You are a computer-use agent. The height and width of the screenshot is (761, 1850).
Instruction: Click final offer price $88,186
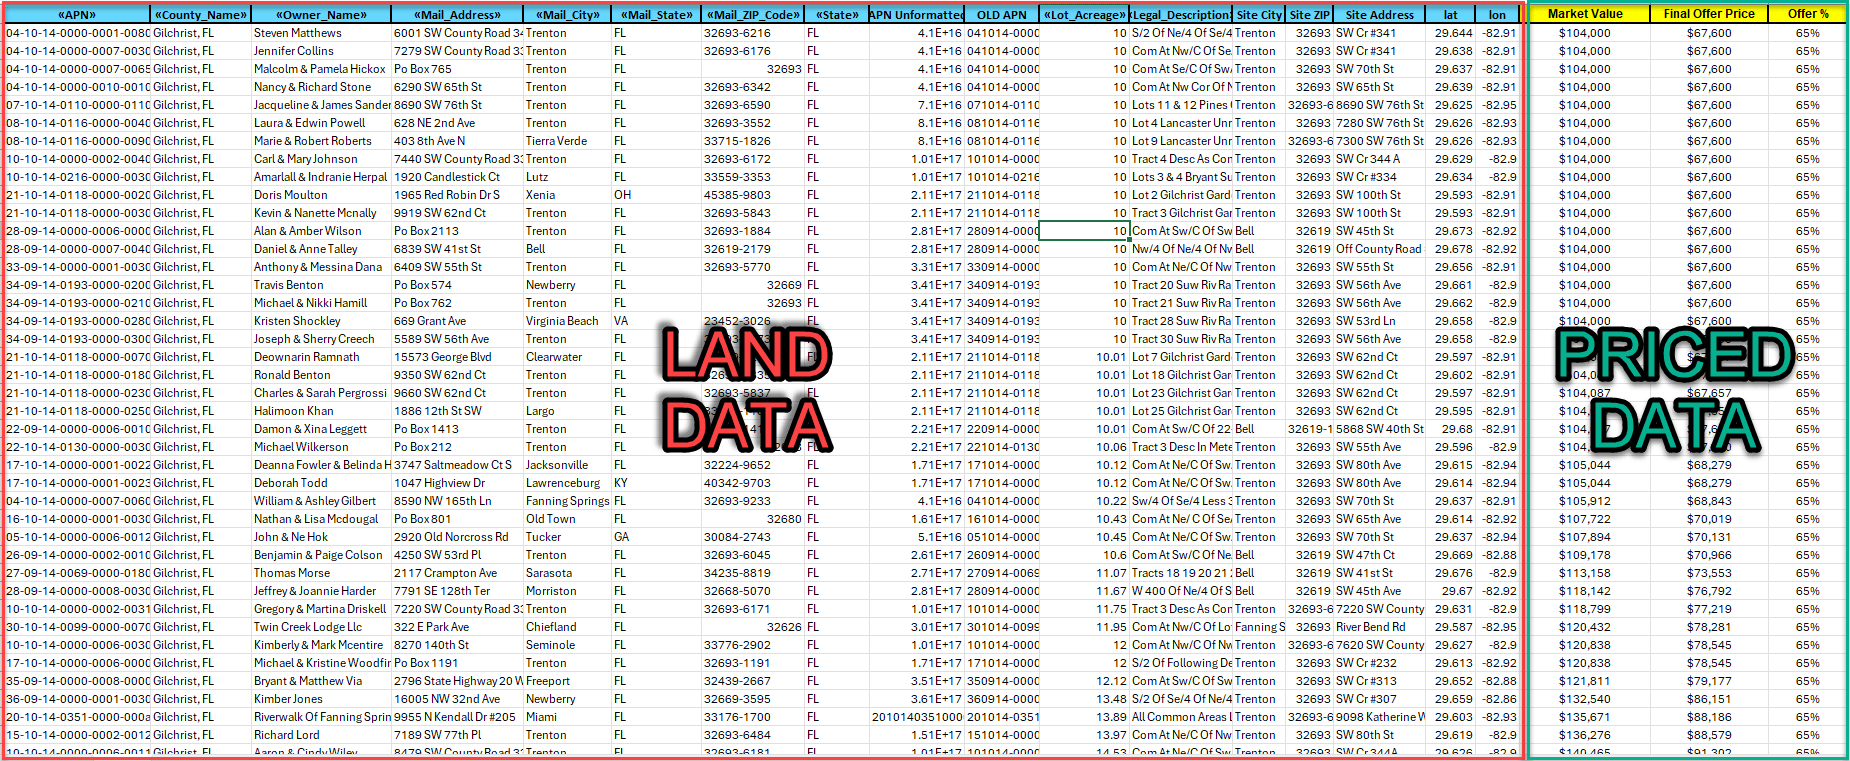pos(1709,717)
